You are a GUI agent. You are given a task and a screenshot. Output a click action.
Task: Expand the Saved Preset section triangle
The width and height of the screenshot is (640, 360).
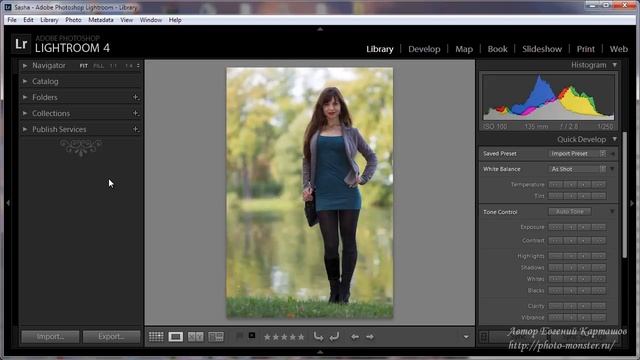tap(612, 153)
